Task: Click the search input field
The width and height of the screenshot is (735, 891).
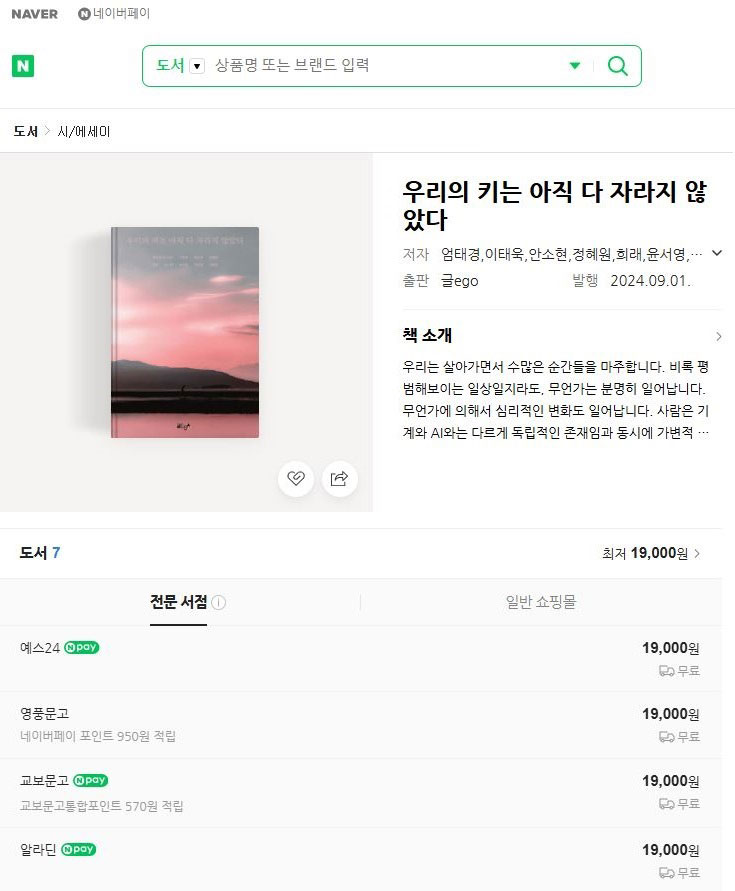Action: click(x=385, y=66)
